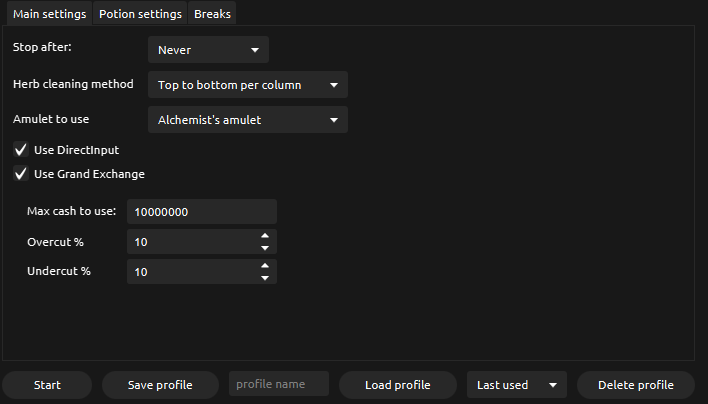Toggle the Use DirectInput checkbox
Image resolution: width=708 pixels, height=404 pixels.
[x=21, y=149]
